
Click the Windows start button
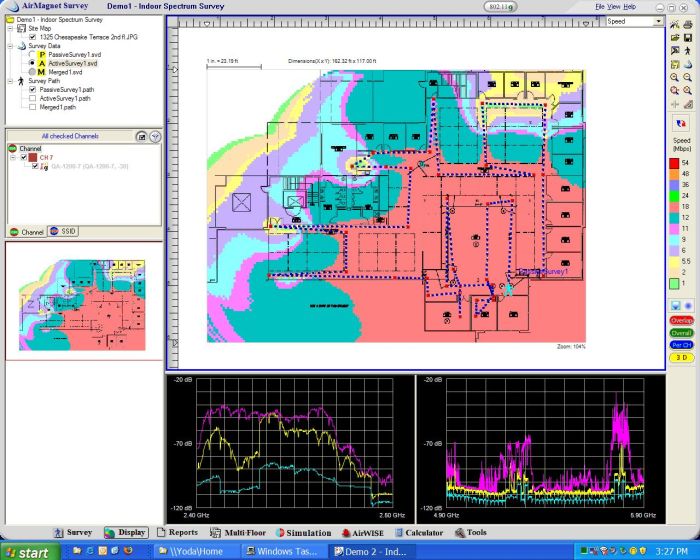29,552
